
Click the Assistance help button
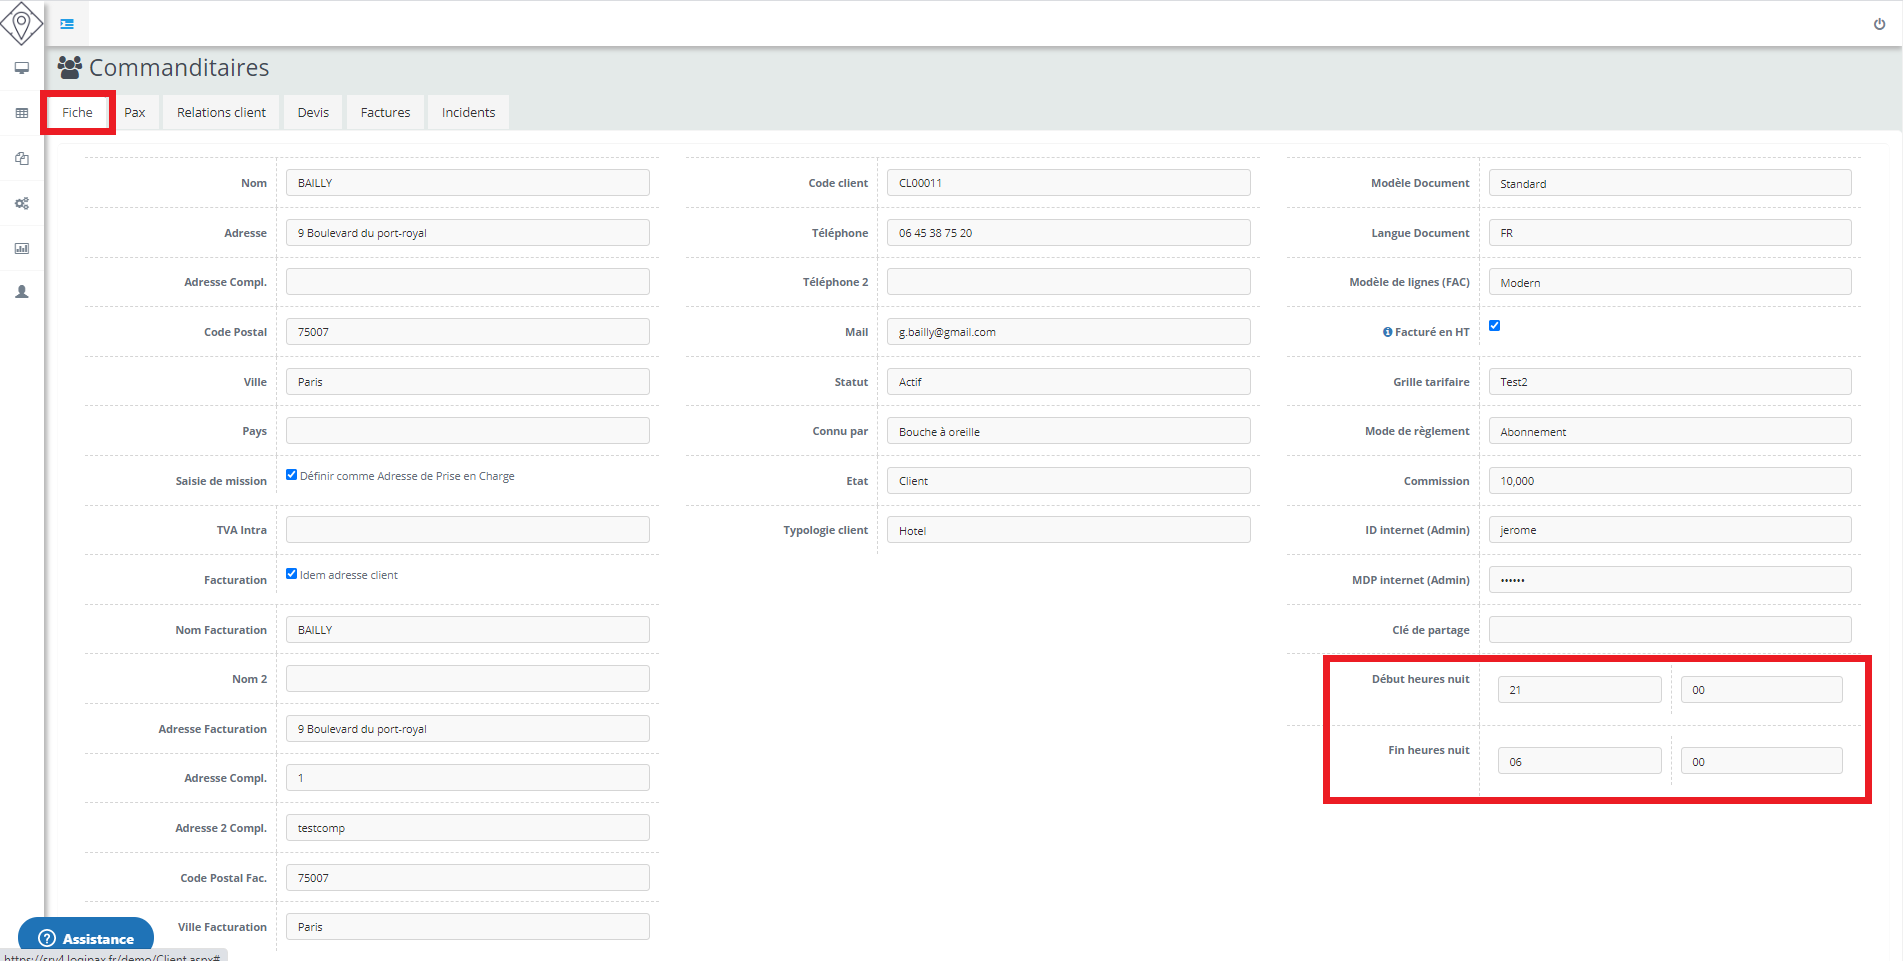click(x=86, y=938)
